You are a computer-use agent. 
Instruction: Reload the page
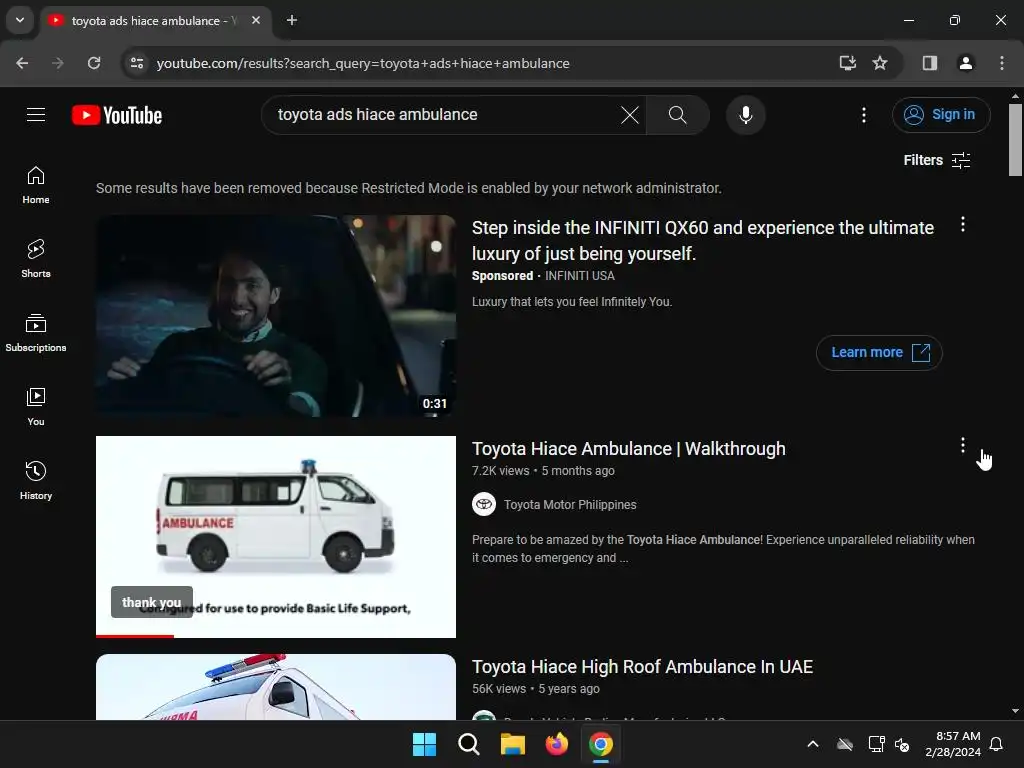[x=94, y=63]
